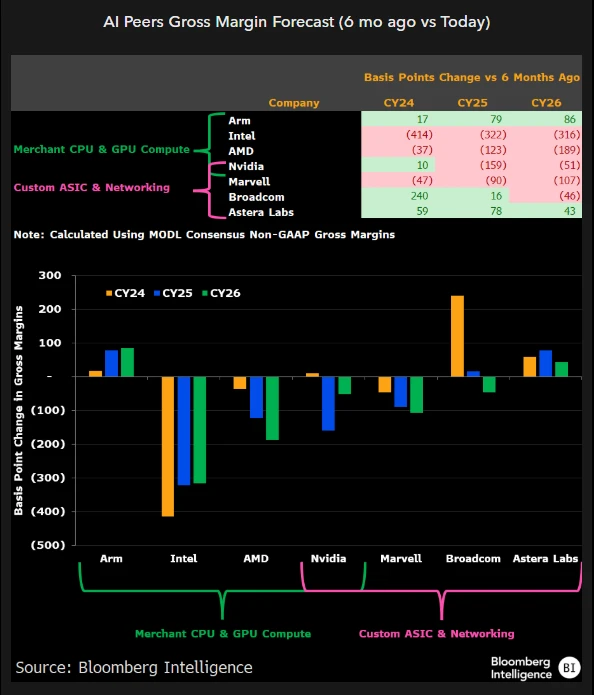The image size is (594, 695).
Task: Click Nvidia CY24 value 10
Action: [x=422, y=165]
